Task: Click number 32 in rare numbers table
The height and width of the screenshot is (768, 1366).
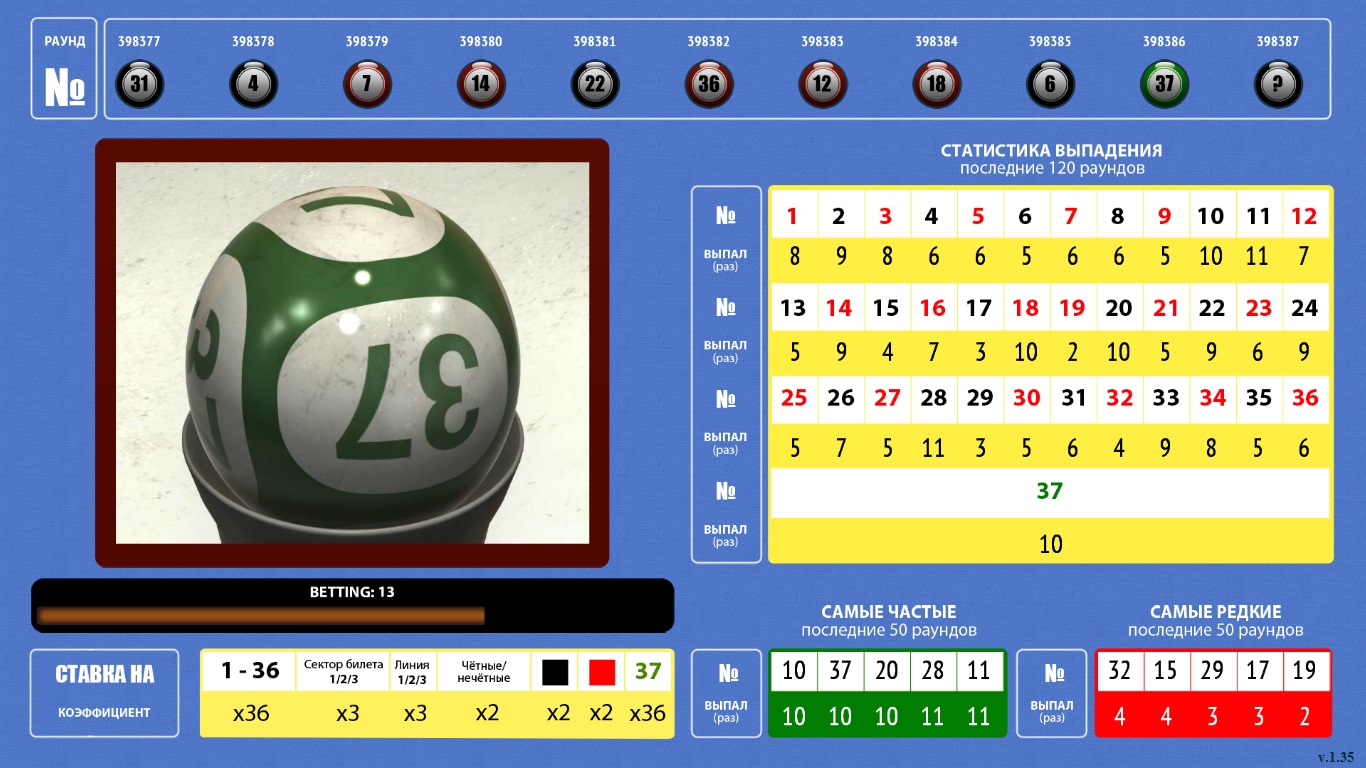Action: (x=1121, y=670)
